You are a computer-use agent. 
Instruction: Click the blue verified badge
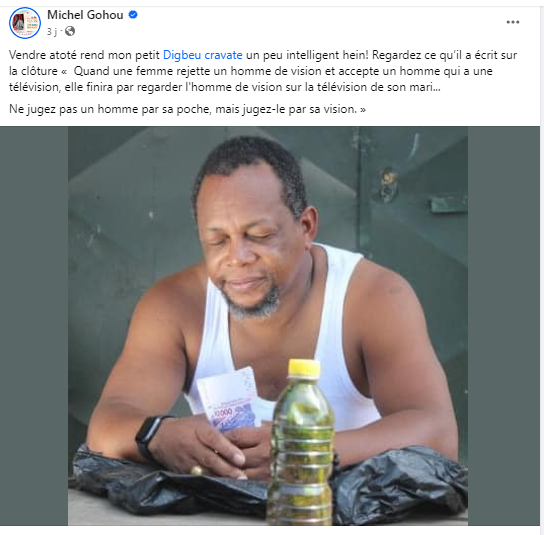pos(133,15)
